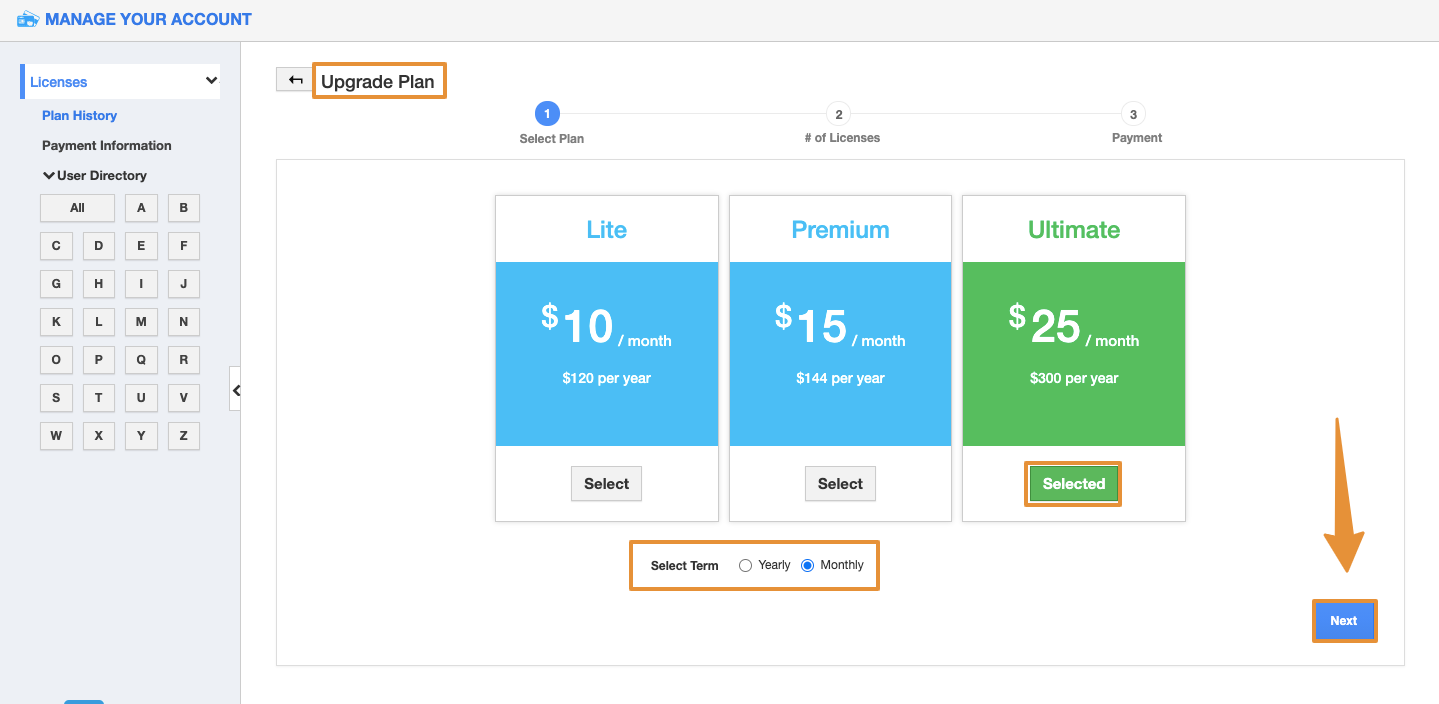
Task: Collapse the User Directory section
Action: tap(48, 176)
